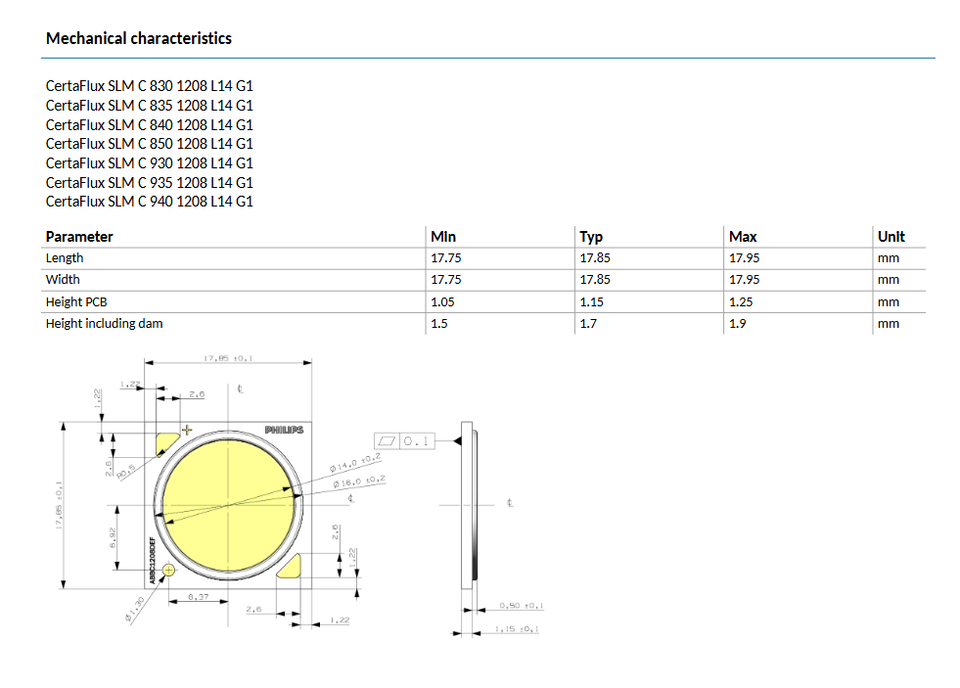Viewport: 960px width, 688px height.
Task: Select CertaFlux SLM C 830 1208 L14 G1
Action: click(149, 86)
